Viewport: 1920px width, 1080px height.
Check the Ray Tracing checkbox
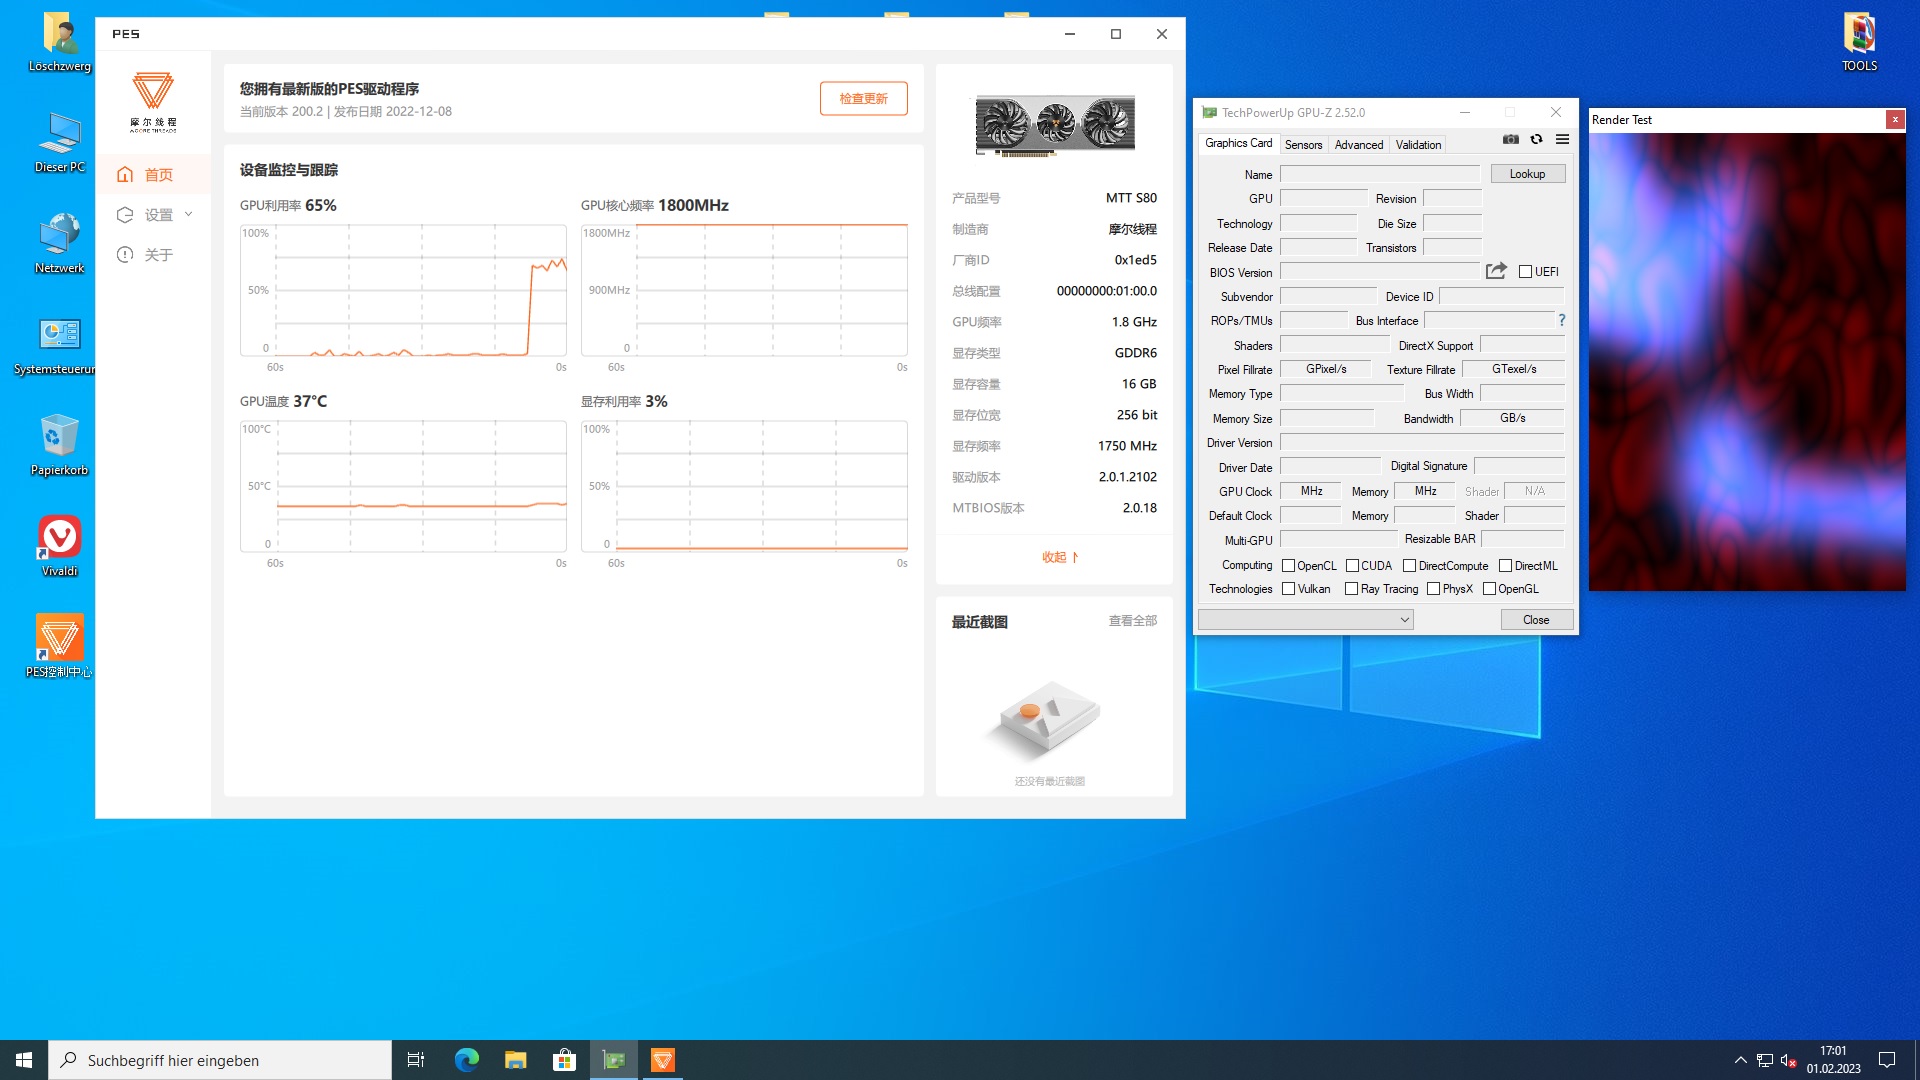(x=1352, y=589)
